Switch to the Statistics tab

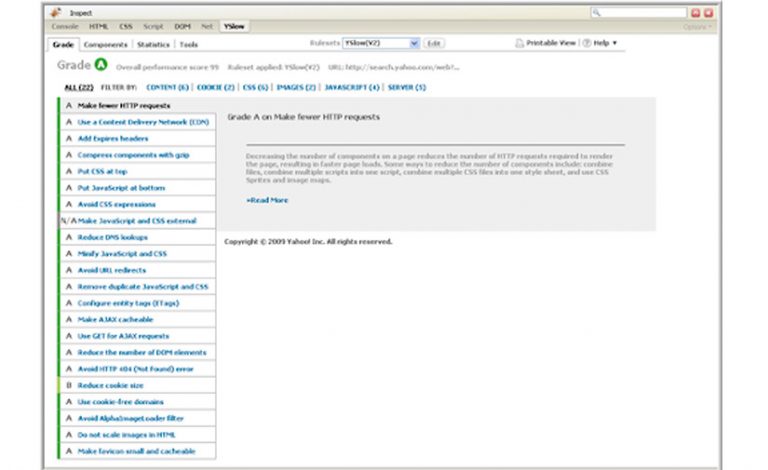pos(153,45)
